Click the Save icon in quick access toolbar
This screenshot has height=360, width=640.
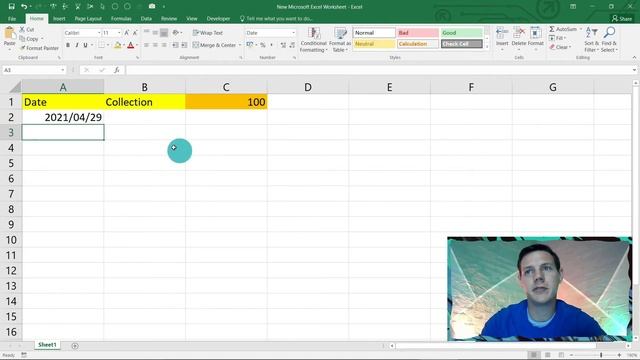point(11,7)
